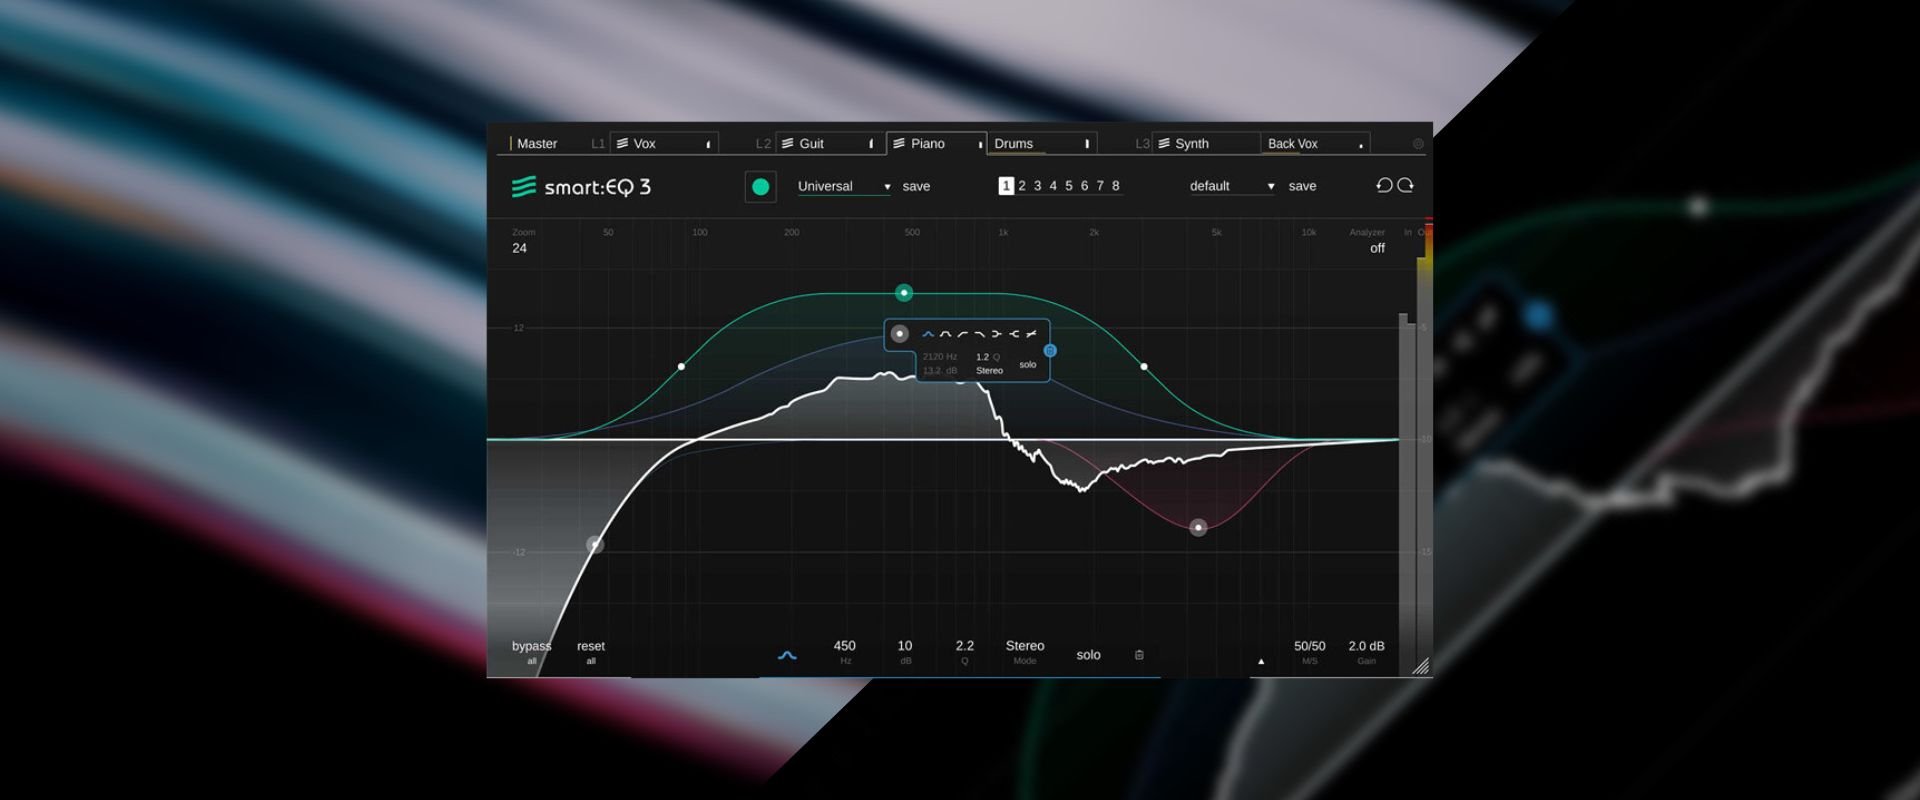Click the Vox tab layer icon
1920x800 pixels.
(622, 144)
